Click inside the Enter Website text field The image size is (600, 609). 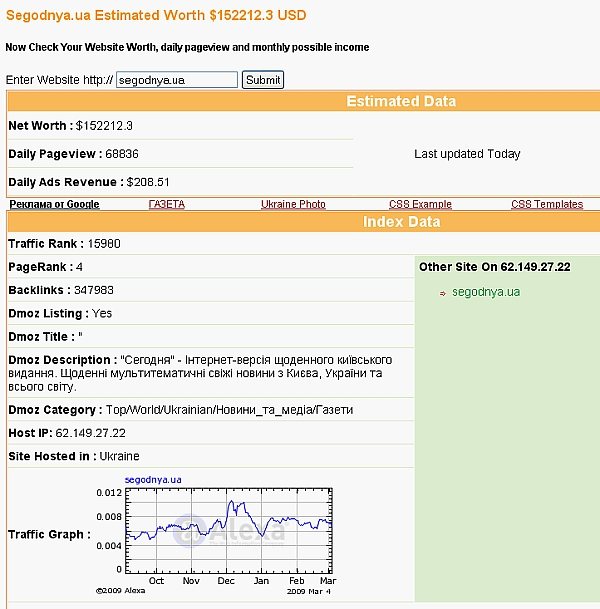click(176, 80)
